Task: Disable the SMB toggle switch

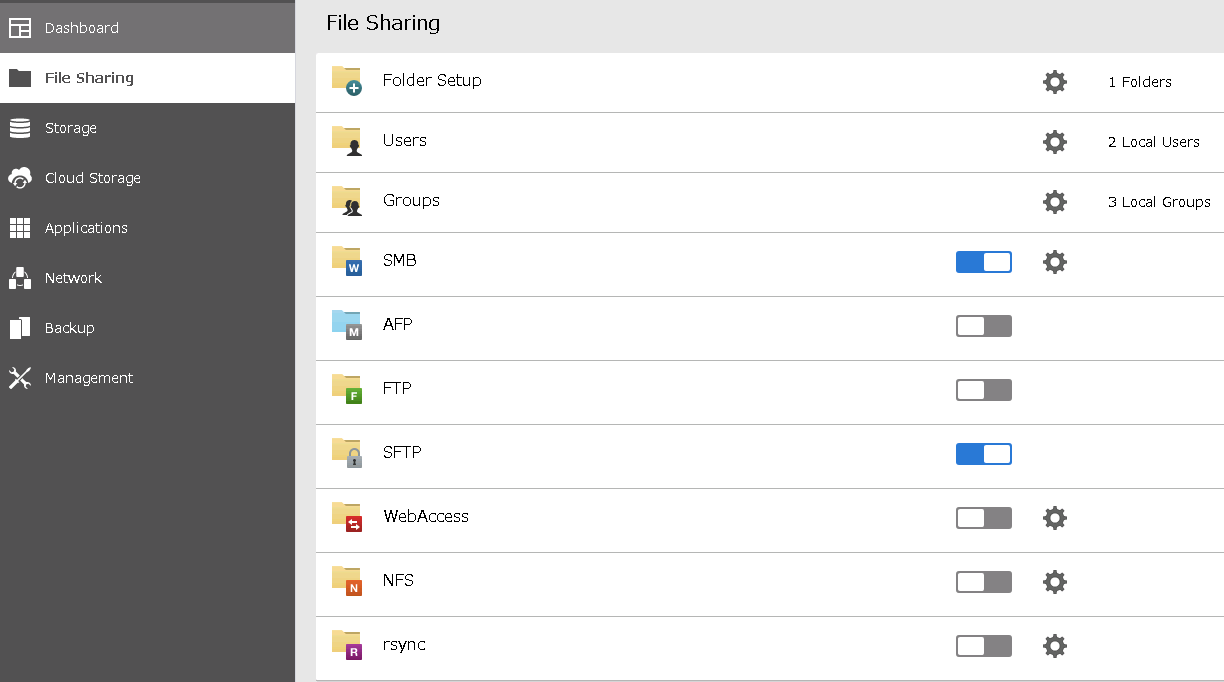Action: (x=983, y=262)
